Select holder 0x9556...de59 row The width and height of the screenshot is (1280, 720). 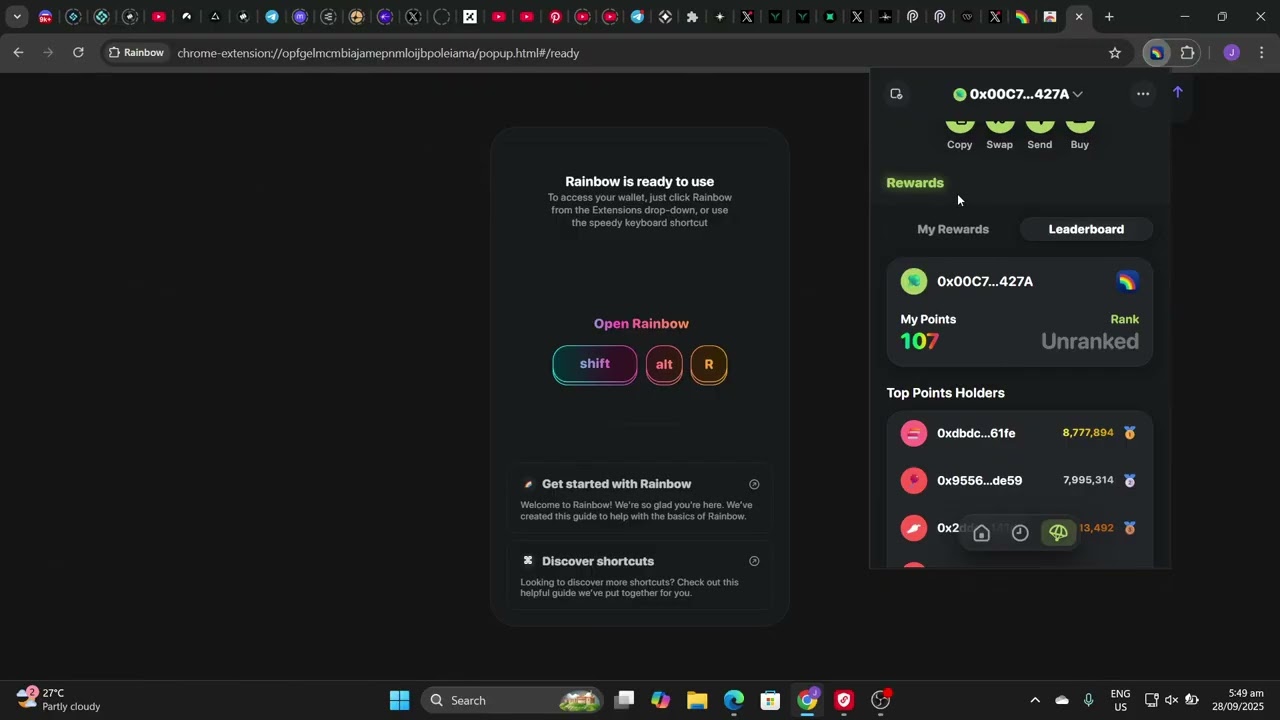(1020, 480)
